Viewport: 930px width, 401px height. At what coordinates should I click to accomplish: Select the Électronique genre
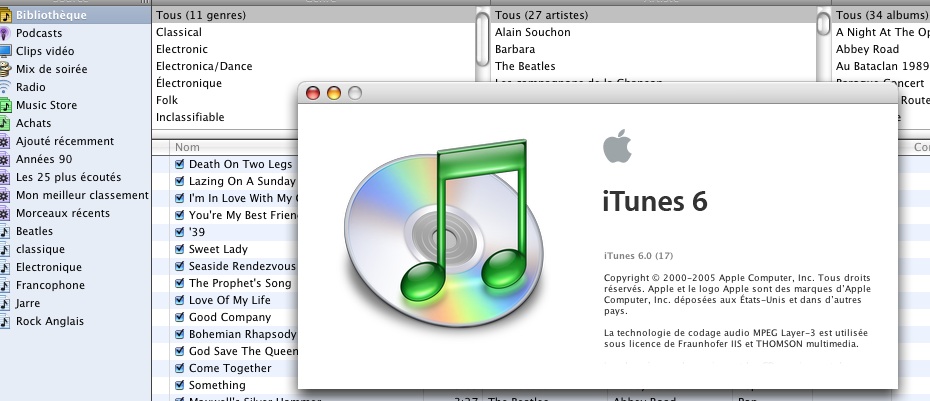tap(225, 83)
